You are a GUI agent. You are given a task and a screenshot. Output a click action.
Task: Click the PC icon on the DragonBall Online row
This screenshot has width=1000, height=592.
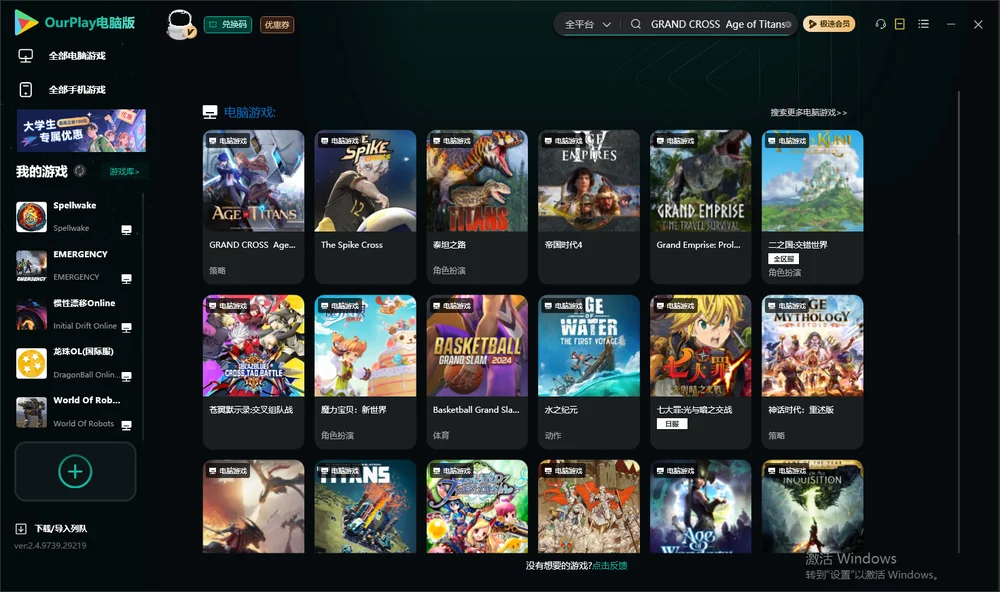(x=126, y=376)
